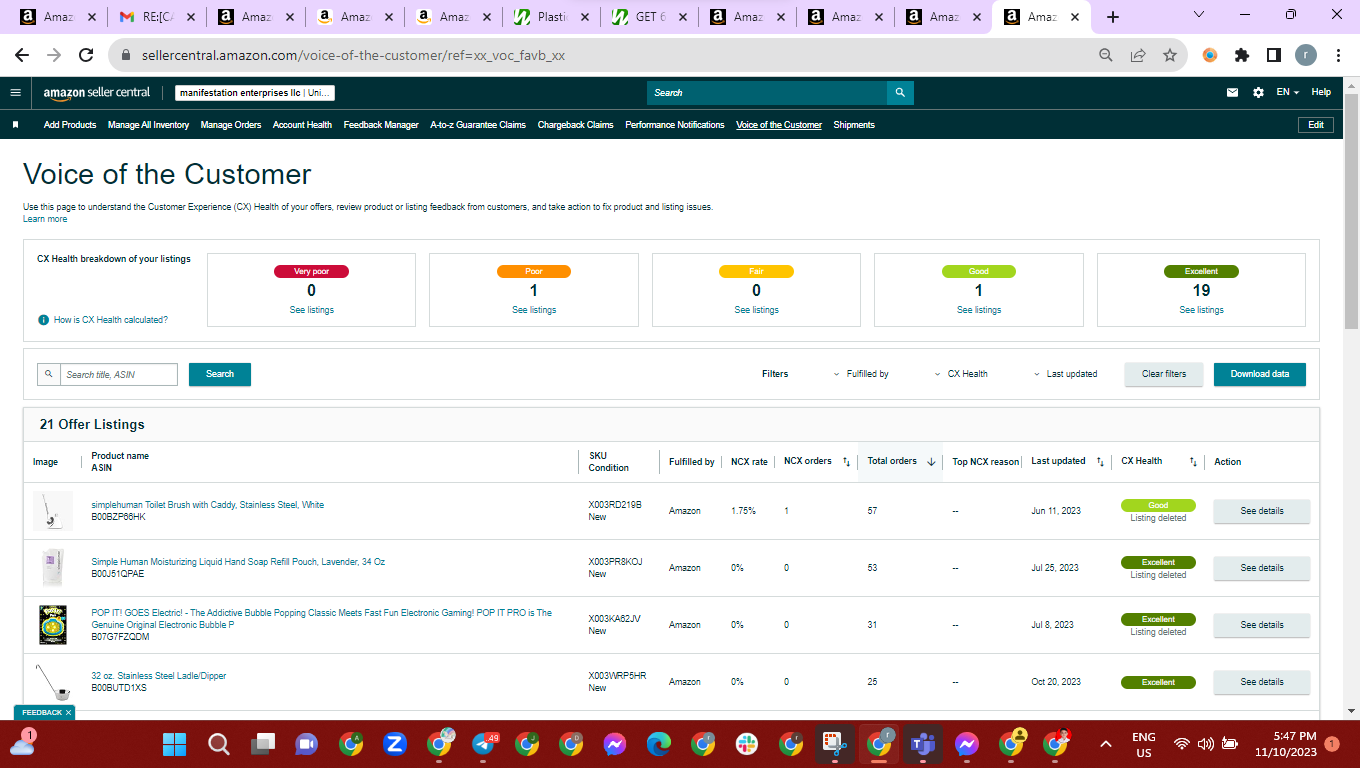
Task: Show hidden system tray icons chevron
Action: (1106, 744)
